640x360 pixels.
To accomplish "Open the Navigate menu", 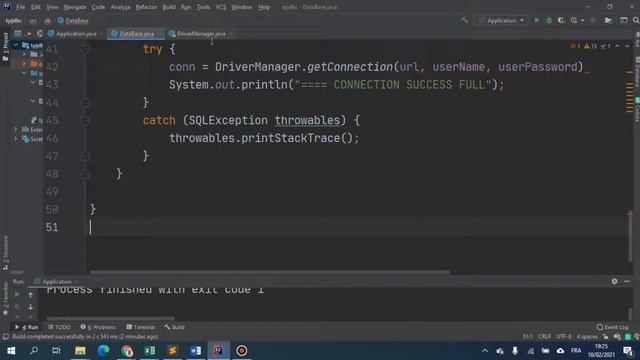I will tap(75, 7).
